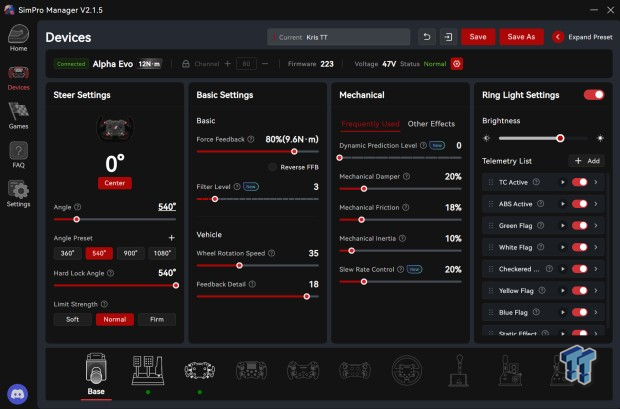Image resolution: width=620 pixels, height=409 pixels.
Task: Click the undo preset changes icon
Action: coord(427,37)
